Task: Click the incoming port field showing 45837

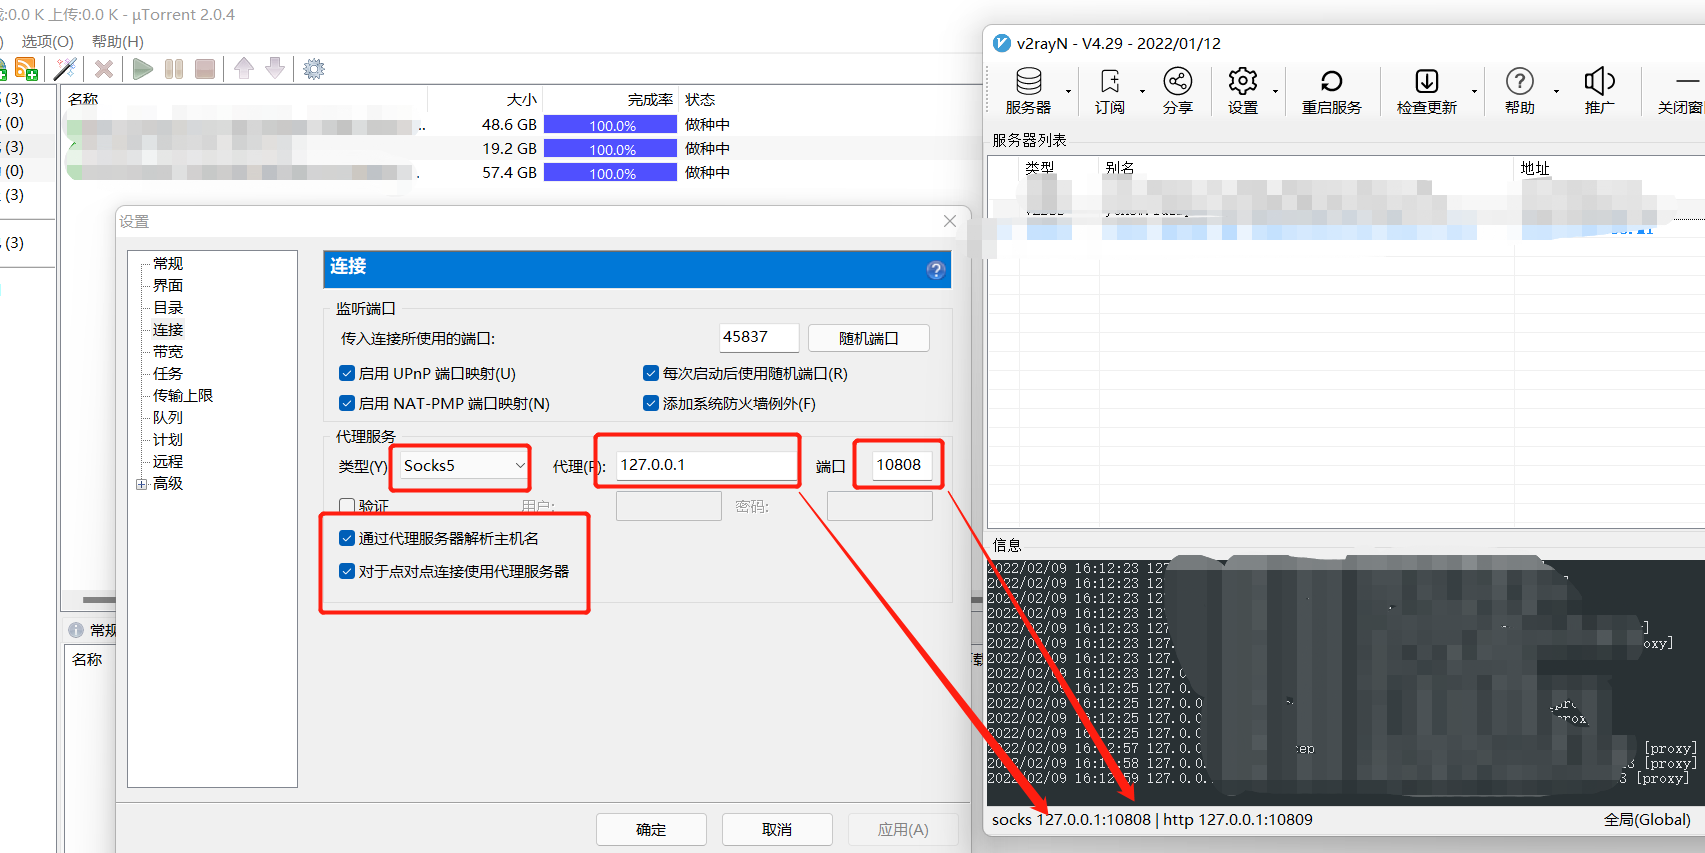Action: click(759, 337)
